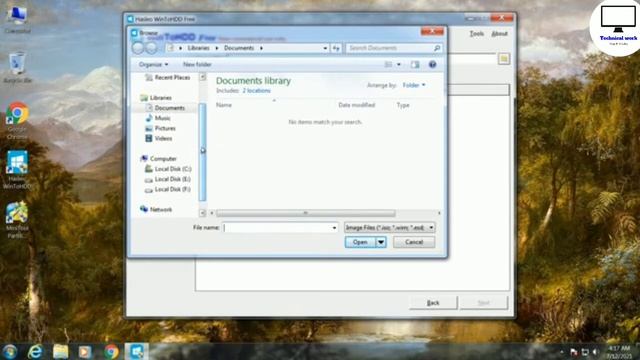Open Internet Explorer from taskbar
This screenshot has width=640, height=360.
point(36,351)
